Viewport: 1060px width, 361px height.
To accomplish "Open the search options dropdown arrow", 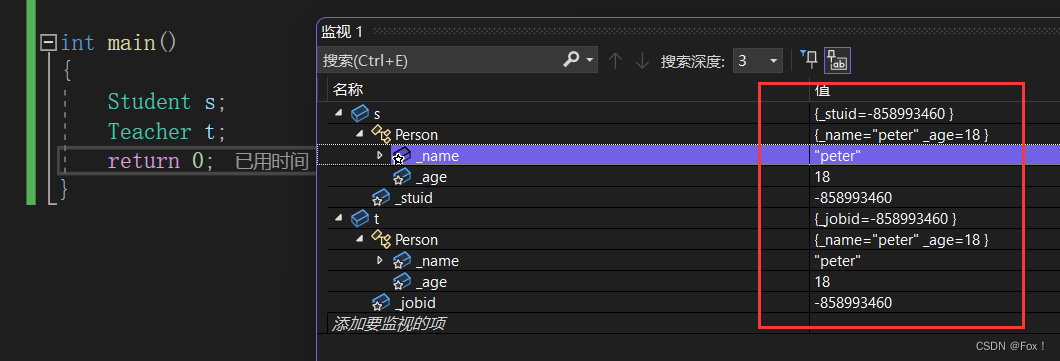I will point(589,60).
